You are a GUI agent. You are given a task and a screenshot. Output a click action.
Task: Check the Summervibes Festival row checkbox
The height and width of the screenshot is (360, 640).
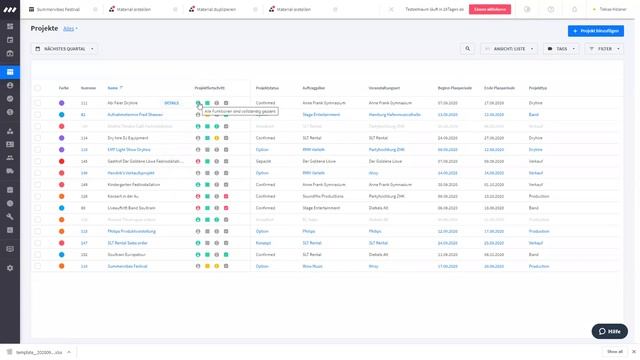pos(38,266)
